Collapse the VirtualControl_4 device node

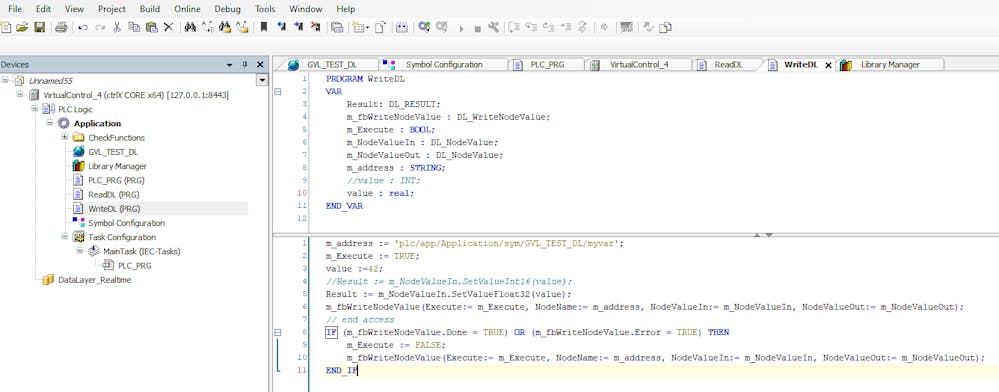(x=20, y=94)
